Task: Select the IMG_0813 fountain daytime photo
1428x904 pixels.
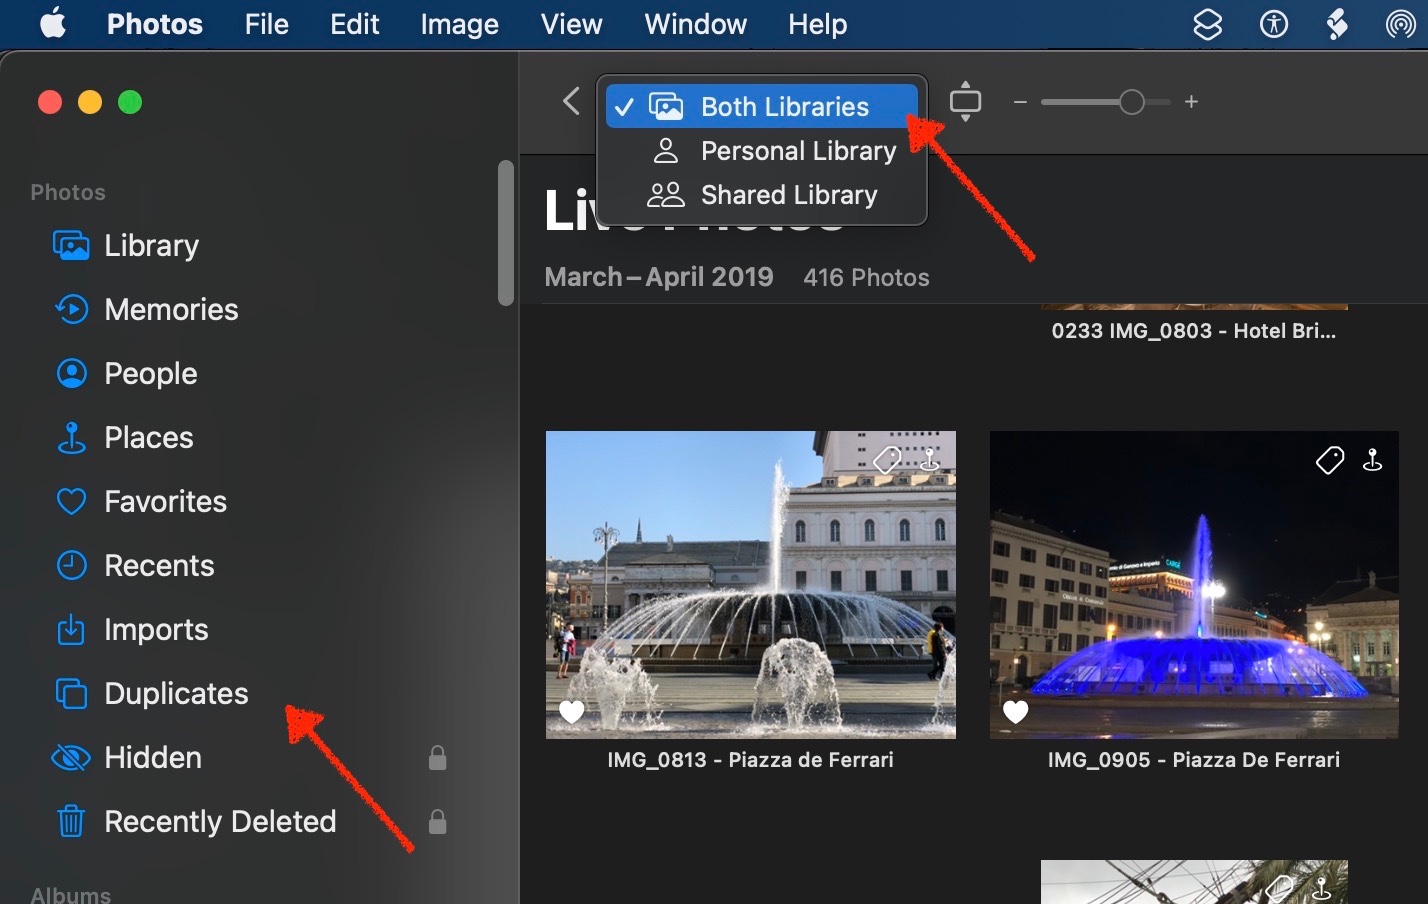Action: [751, 585]
